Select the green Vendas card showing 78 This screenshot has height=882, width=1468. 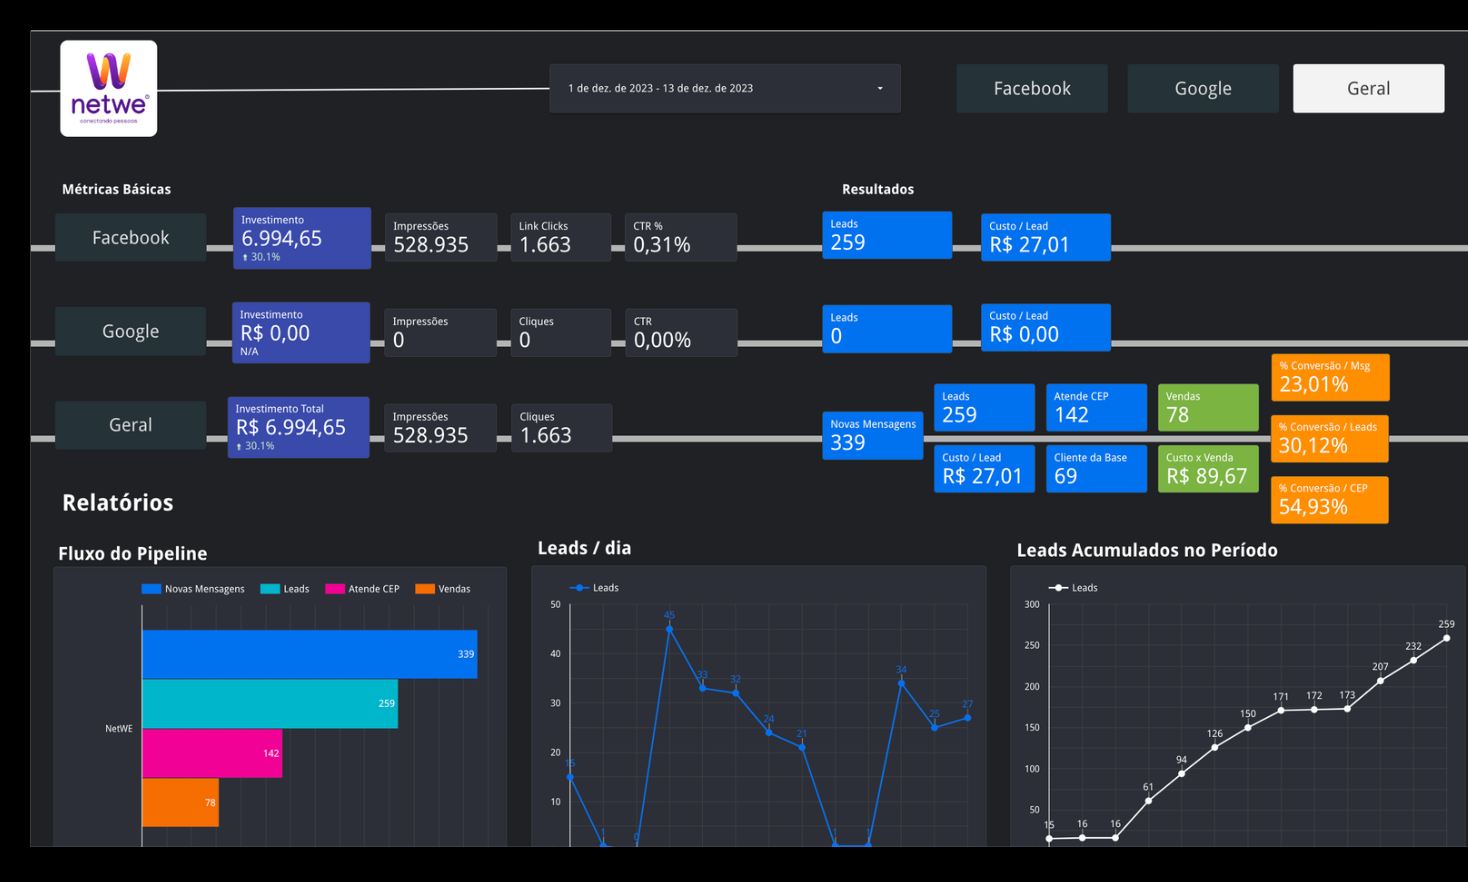pyautogui.click(x=1208, y=407)
